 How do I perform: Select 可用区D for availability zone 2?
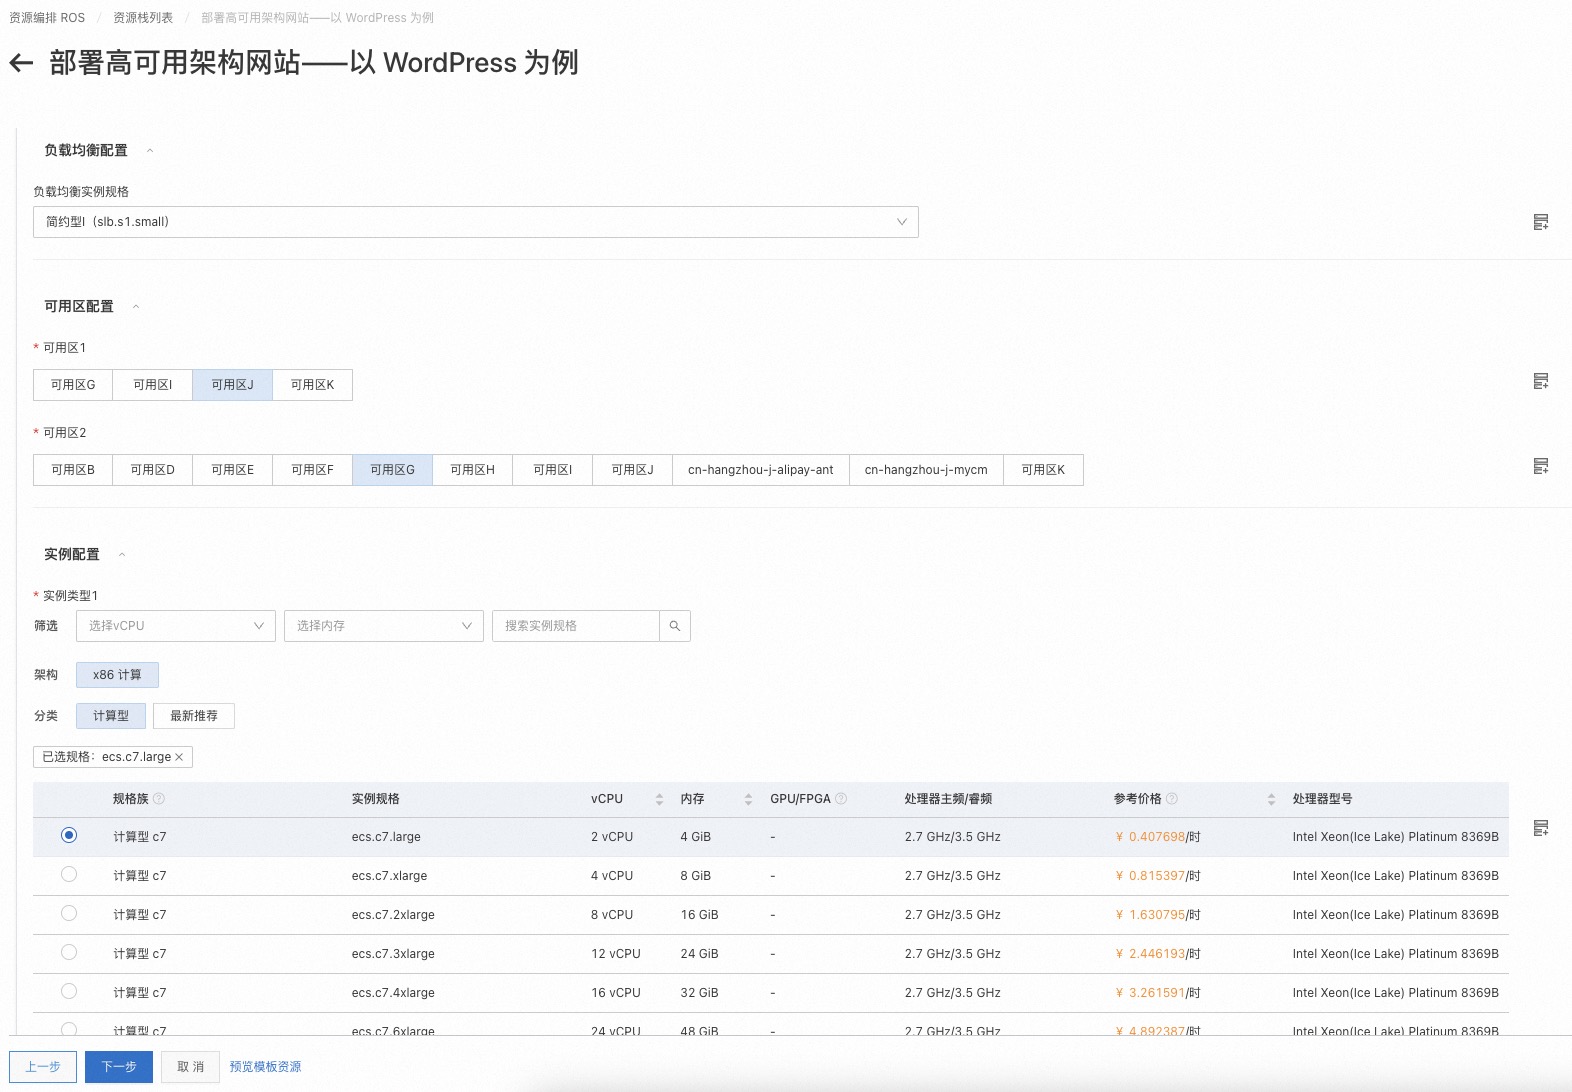153,470
